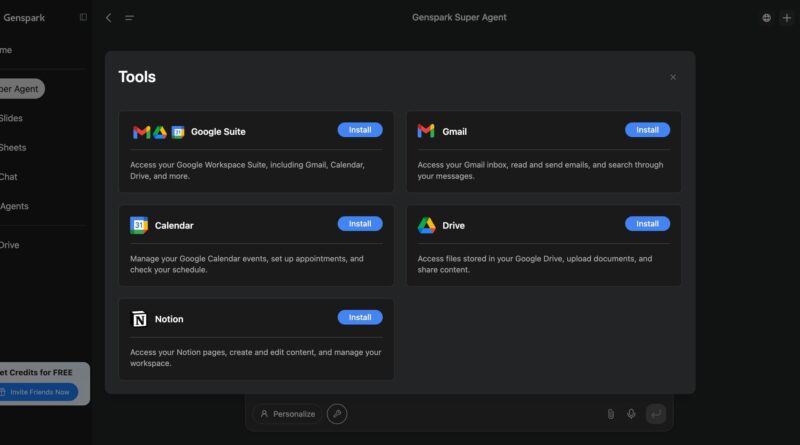Click the Calendar icon in Google Suite card
Screen dimensions: 800x445
coord(178,132)
